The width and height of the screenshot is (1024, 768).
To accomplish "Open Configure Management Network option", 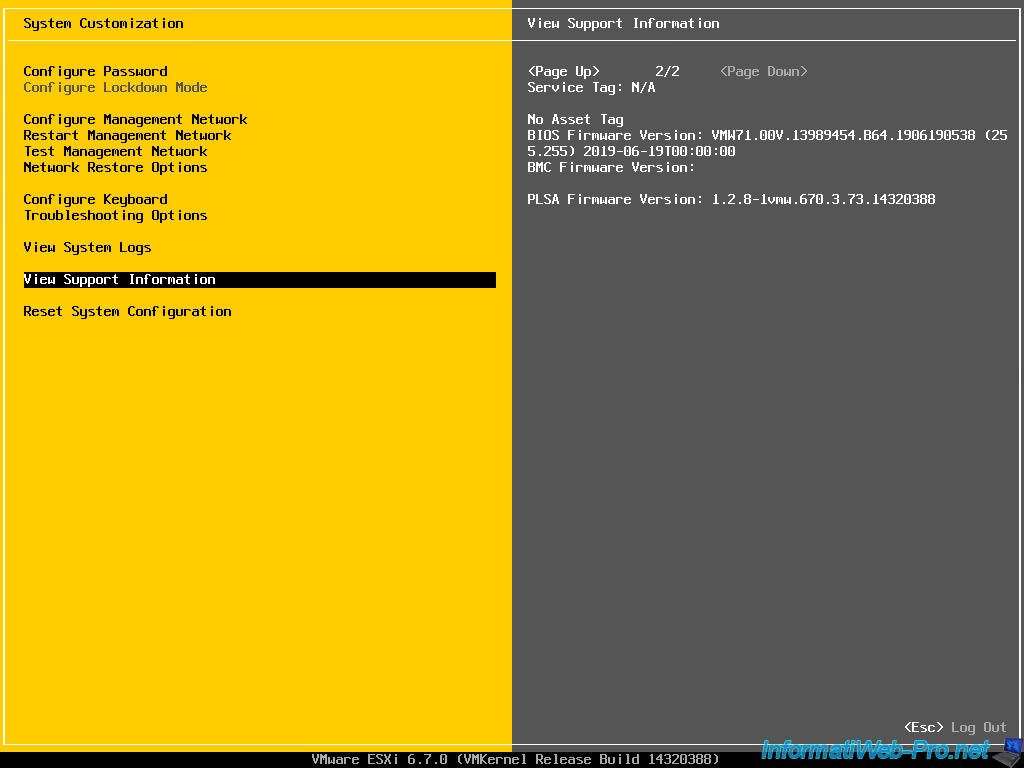I will (x=135, y=120).
